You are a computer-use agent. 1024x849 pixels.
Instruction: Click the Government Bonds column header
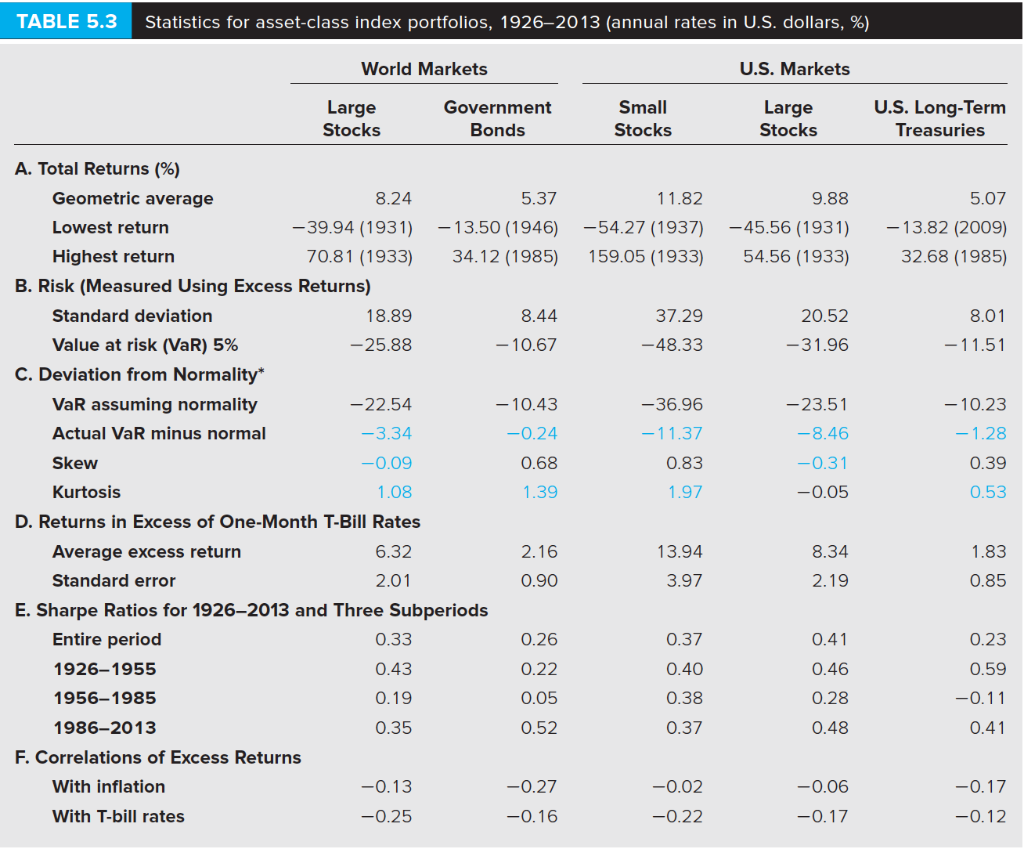(x=497, y=117)
